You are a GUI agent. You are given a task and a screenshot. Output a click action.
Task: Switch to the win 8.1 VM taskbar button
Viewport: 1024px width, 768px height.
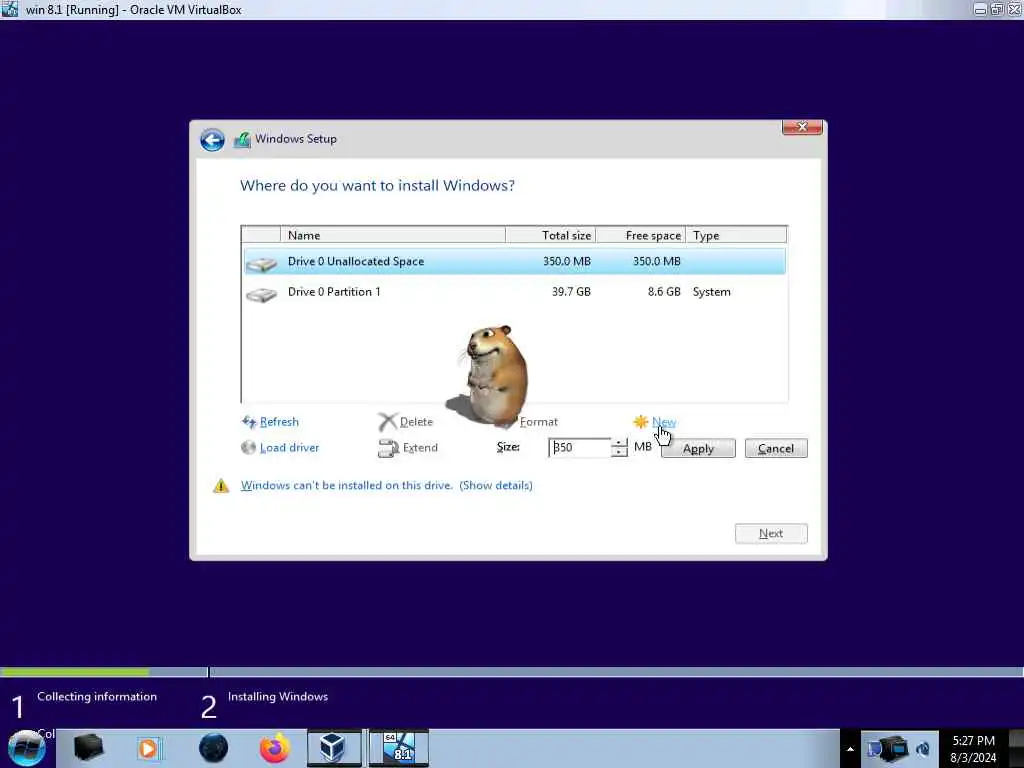(x=399, y=748)
